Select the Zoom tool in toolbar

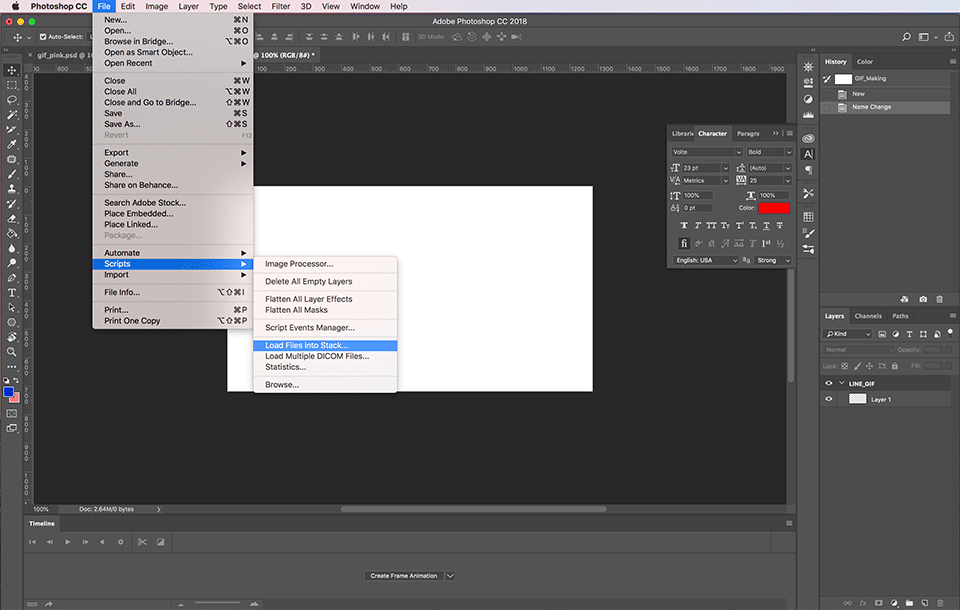click(12, 352)
